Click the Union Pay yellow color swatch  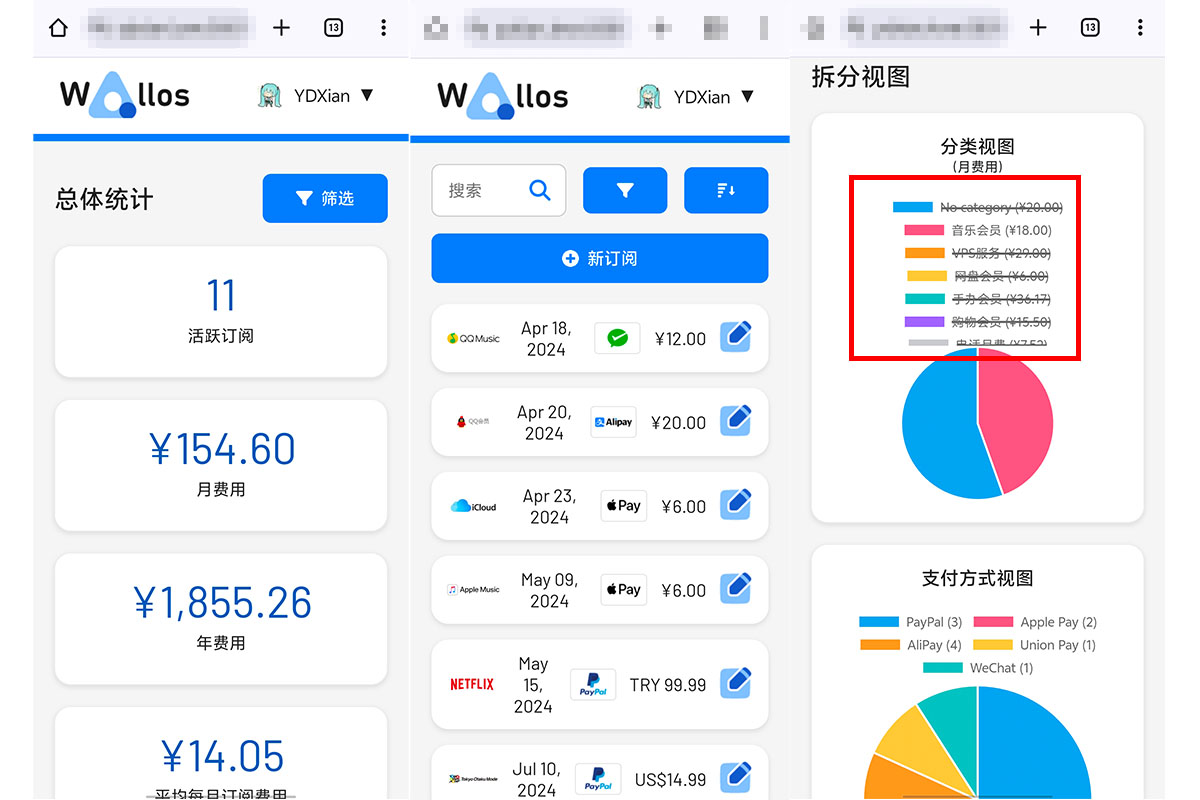click(x=993, y=645)
